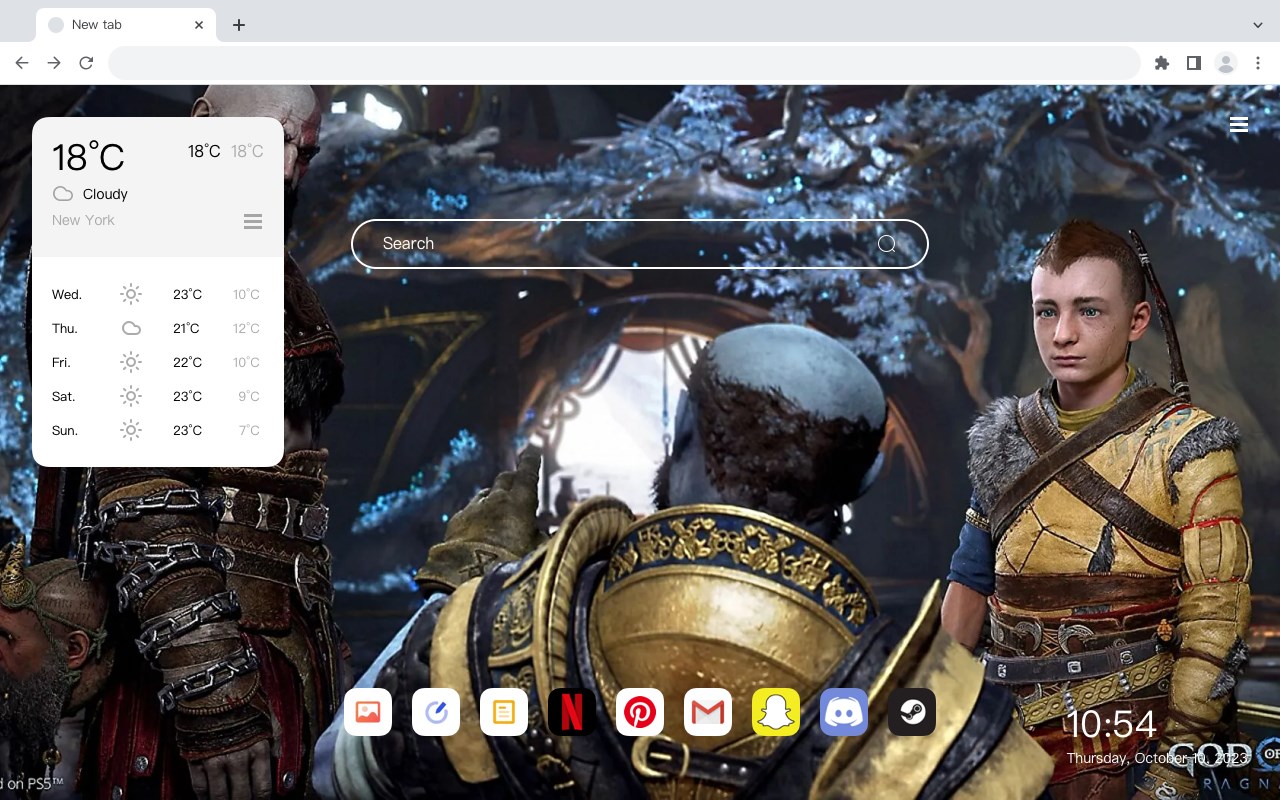Select the New tab tab
The height and width of the screenshot is (800, 1280).
(x=126, y=25)
